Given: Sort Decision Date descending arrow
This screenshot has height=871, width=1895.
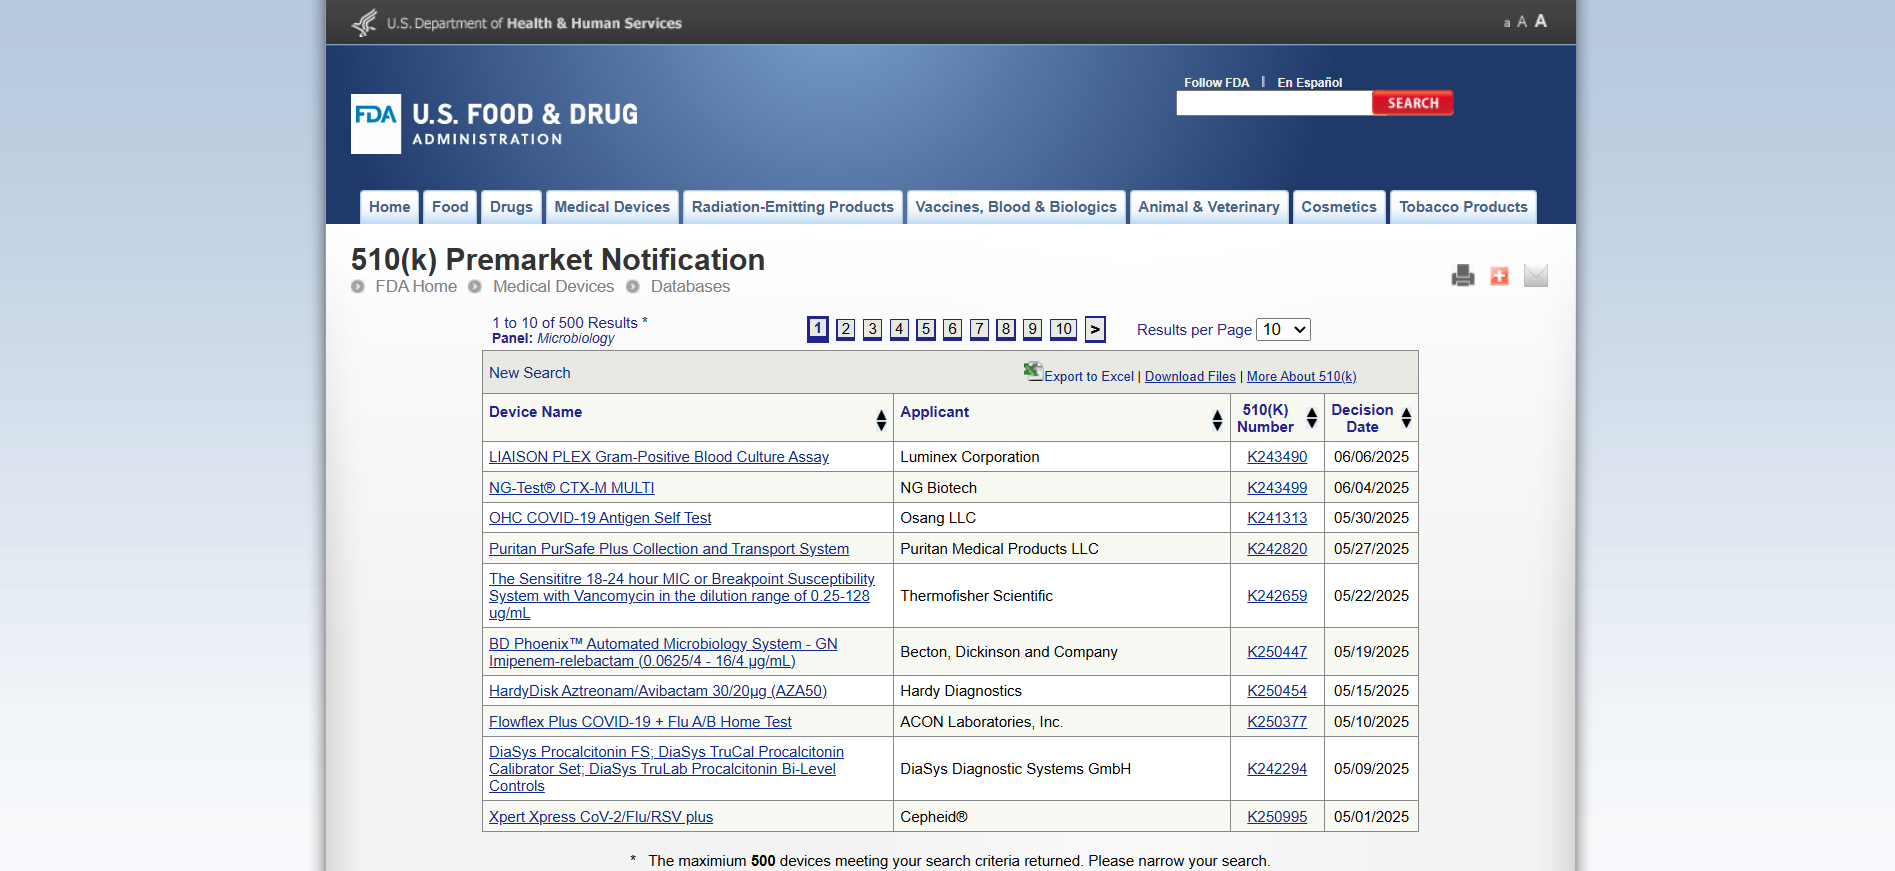Looking at the screenshot, I should pyautogui.click(x=1406, y=424).
